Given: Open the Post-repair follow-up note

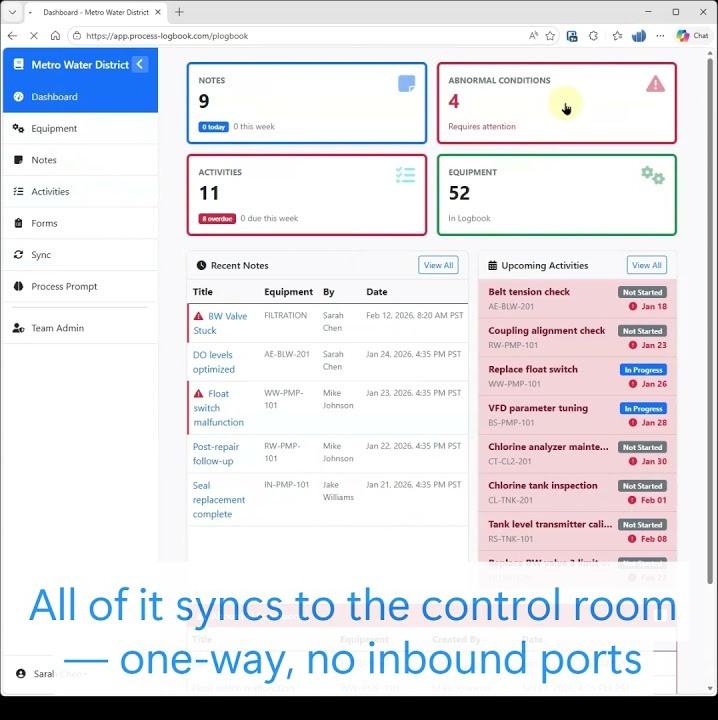Looking at the screenshot, I should coord(216,454).
